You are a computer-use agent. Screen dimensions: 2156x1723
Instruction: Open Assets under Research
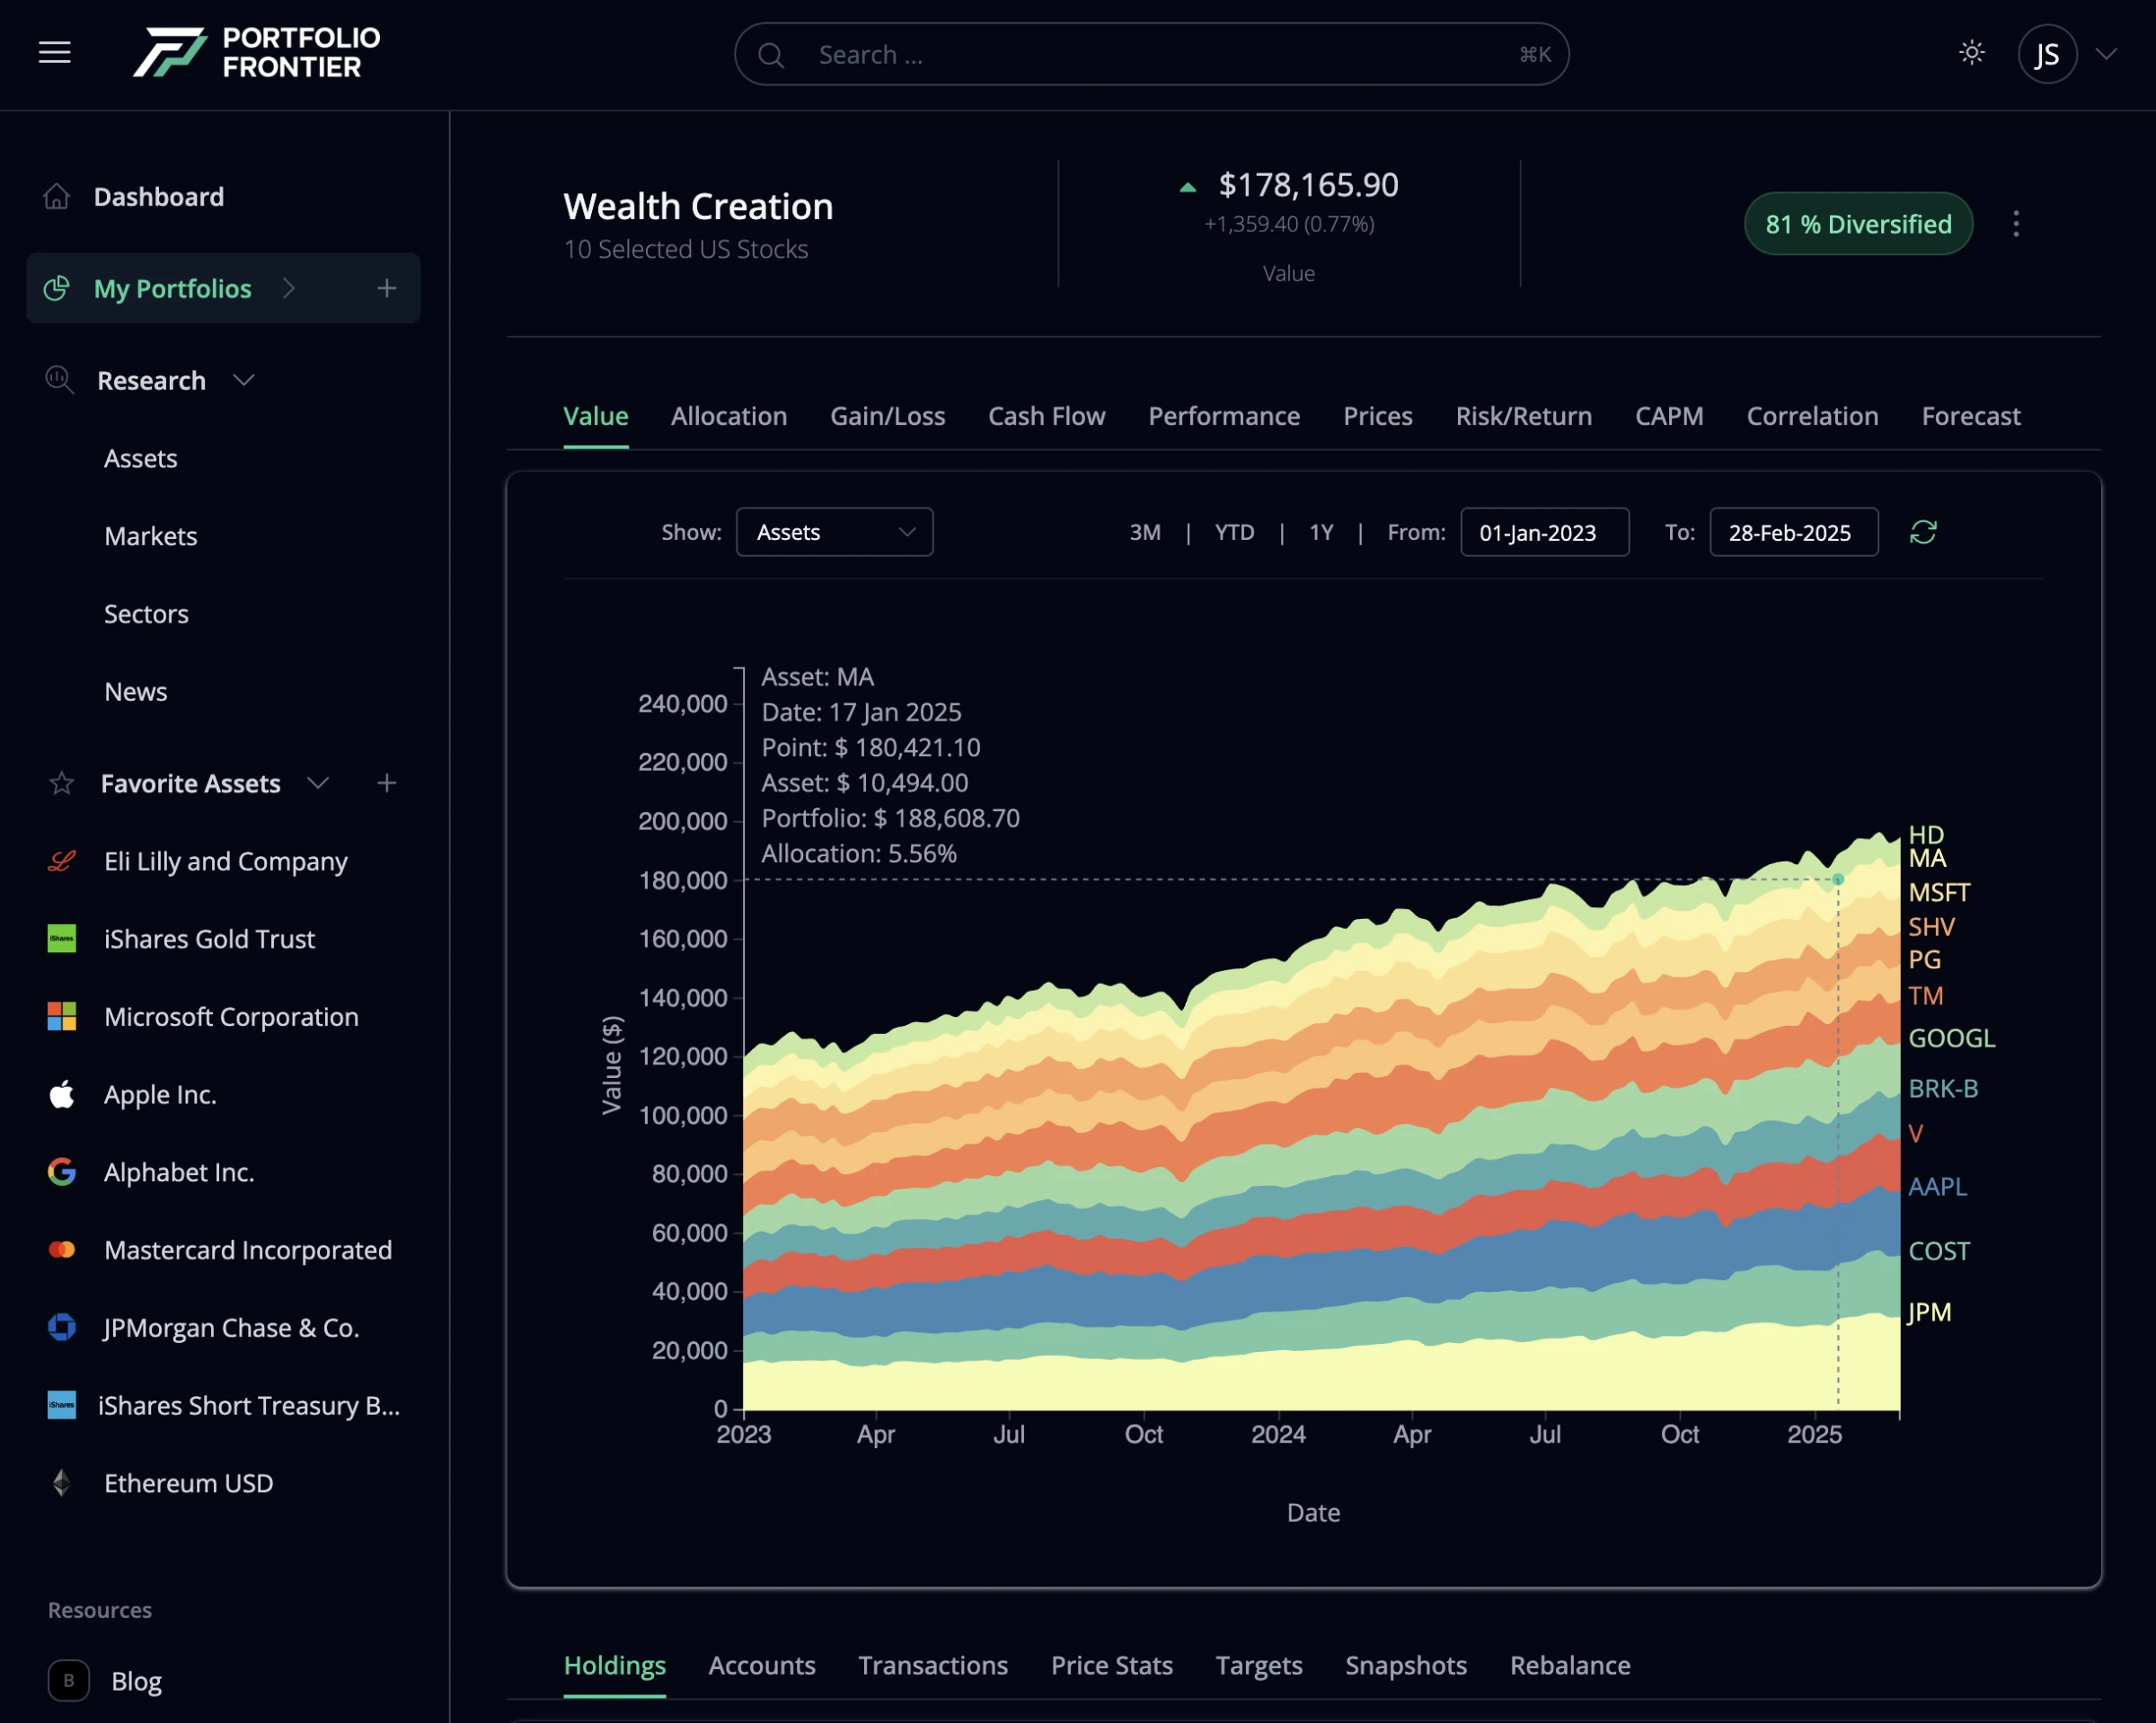click(x=141, y=458)
